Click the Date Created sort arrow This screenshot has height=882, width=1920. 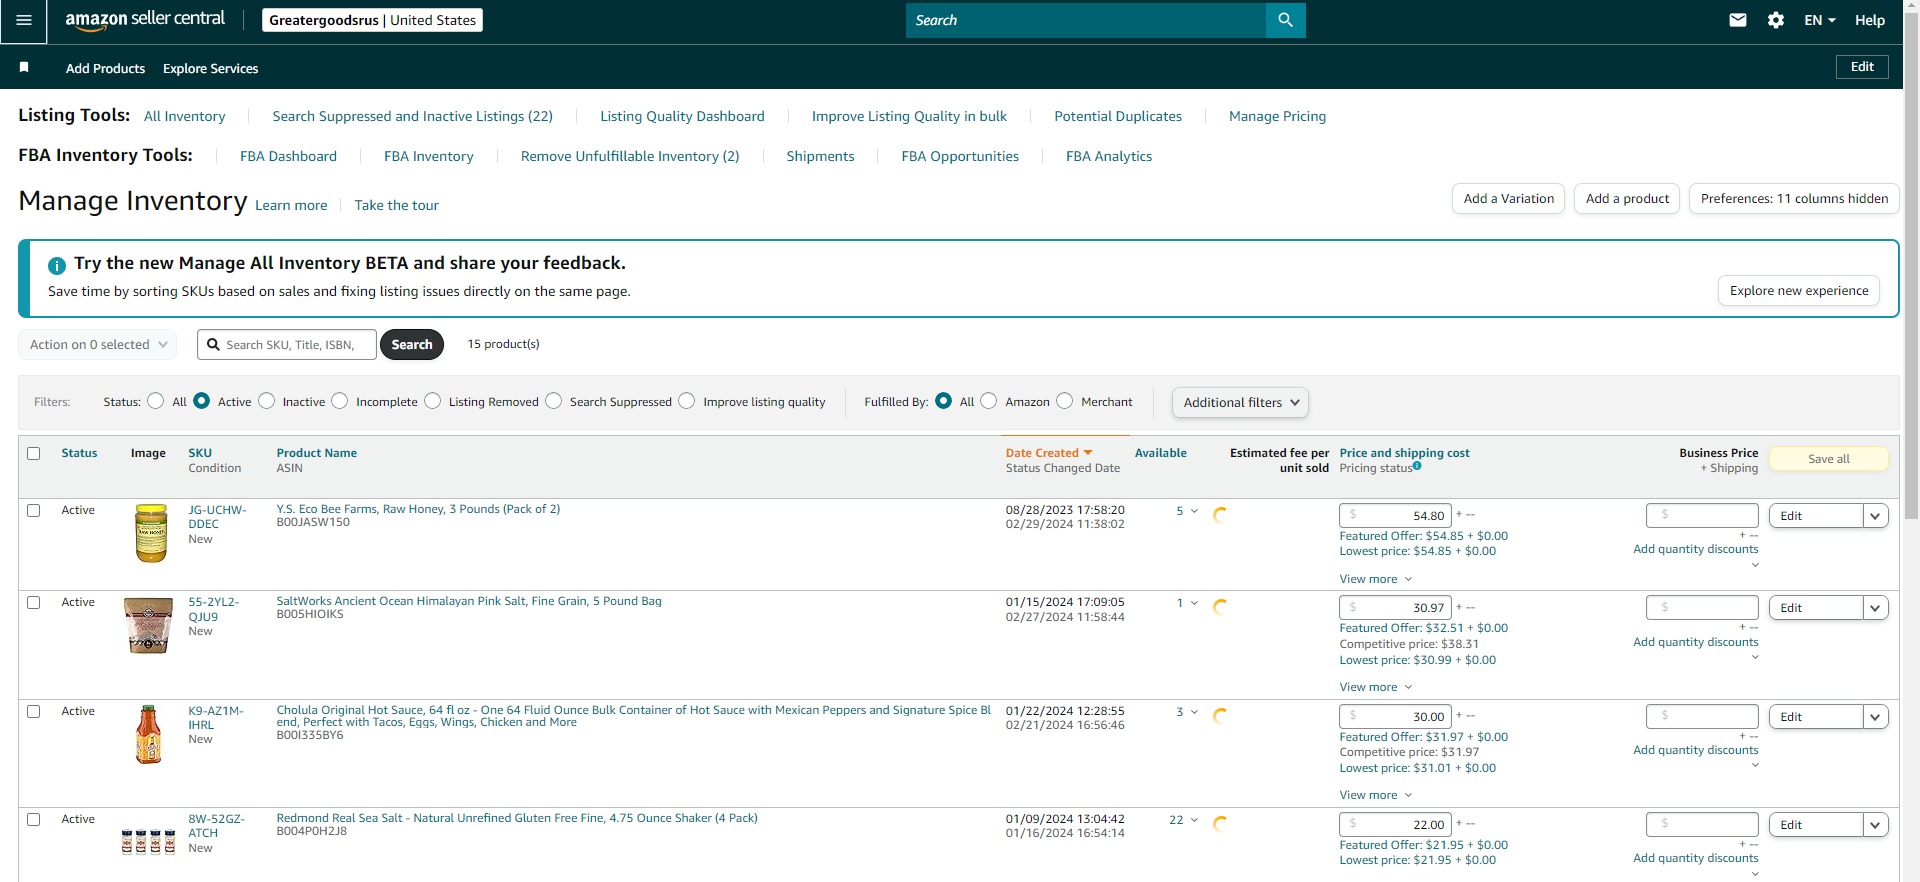1088,453
